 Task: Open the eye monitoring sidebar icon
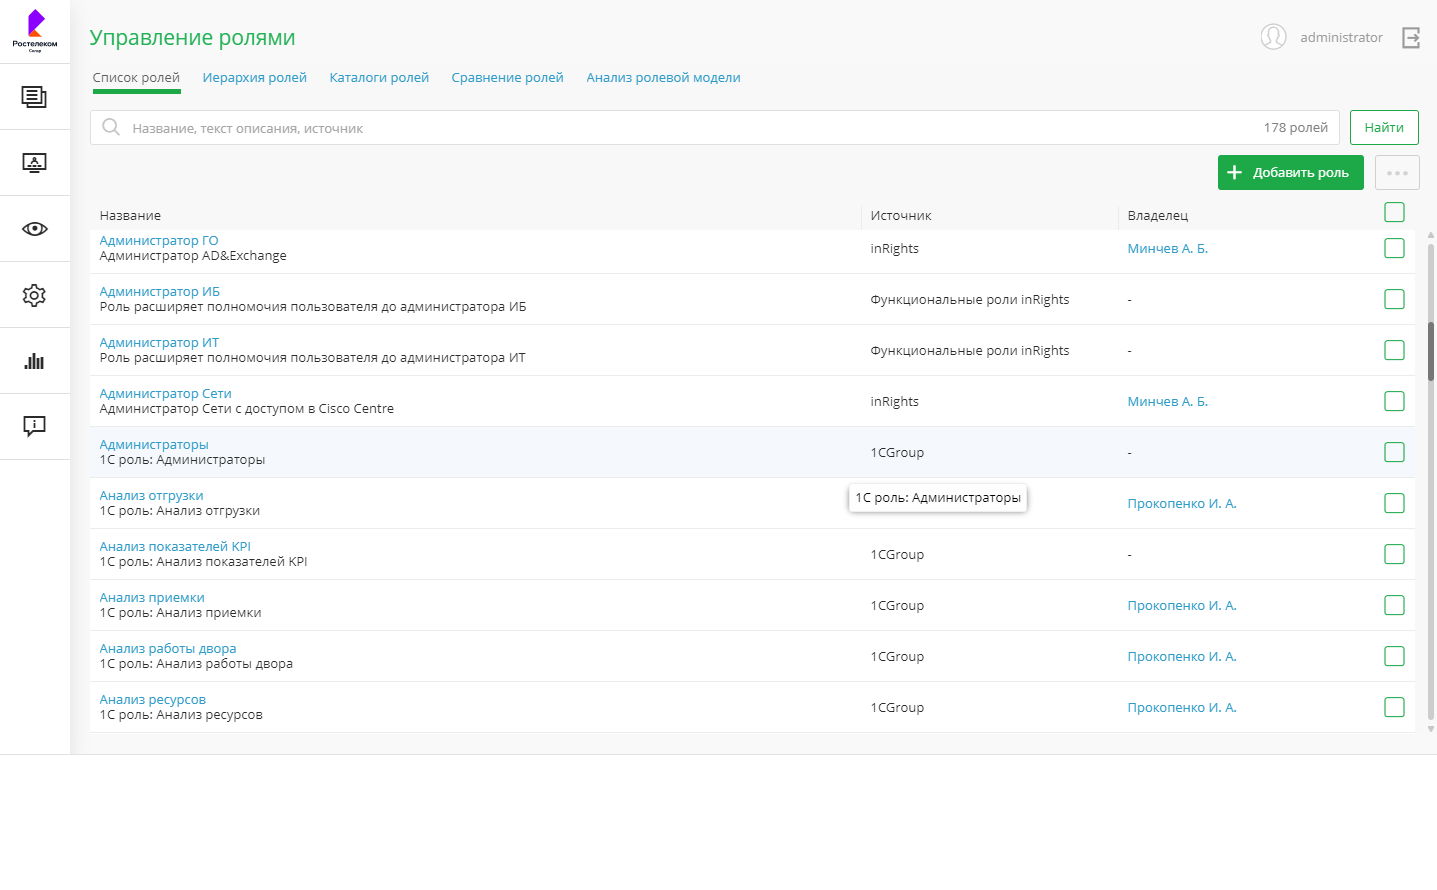[34, 229]
